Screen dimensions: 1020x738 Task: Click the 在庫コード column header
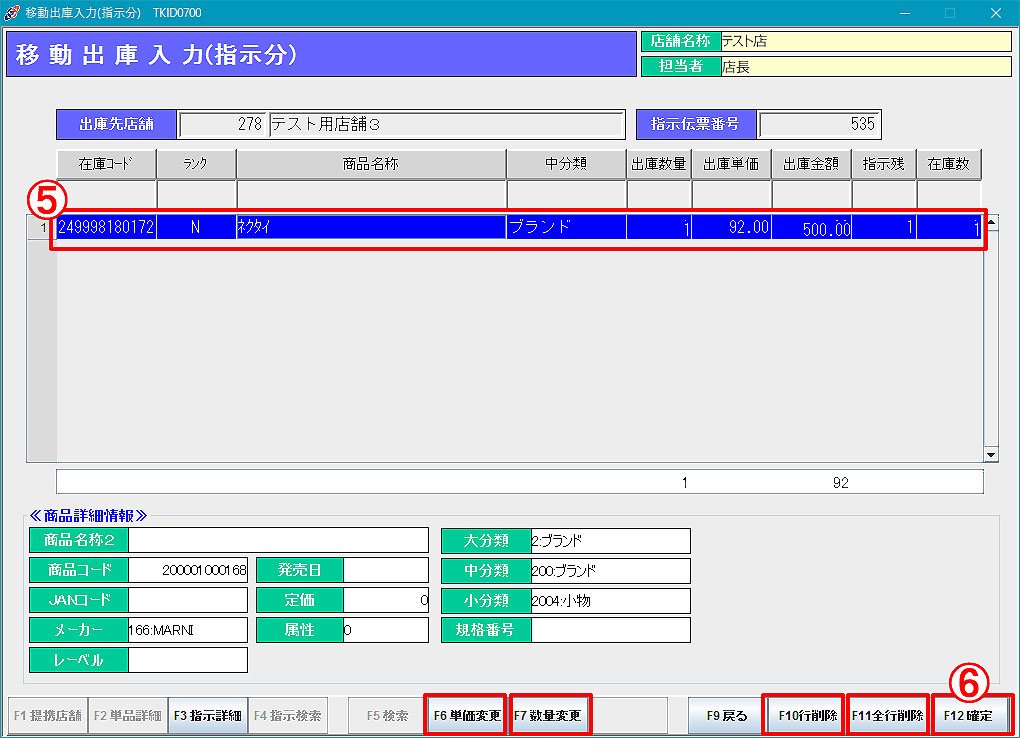click(106, 164)
